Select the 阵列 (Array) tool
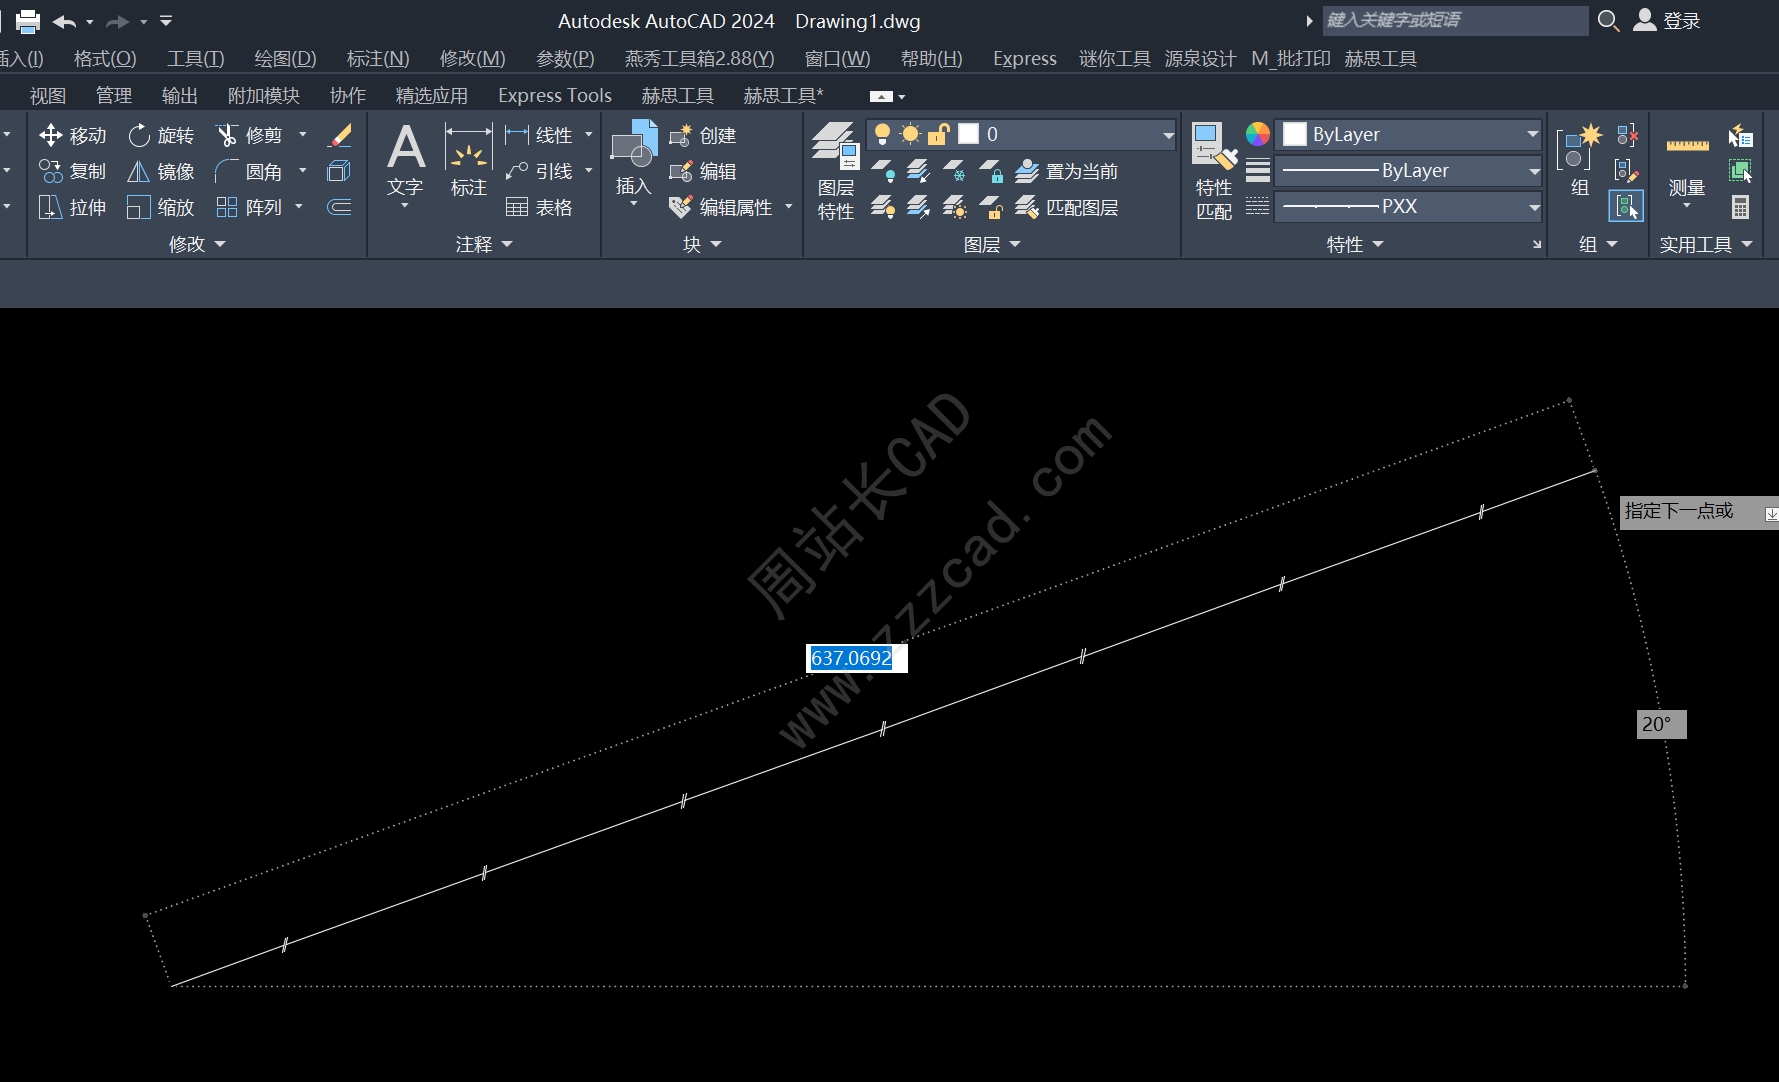This screenshot has width=1779, height=1082. [250, 207]
